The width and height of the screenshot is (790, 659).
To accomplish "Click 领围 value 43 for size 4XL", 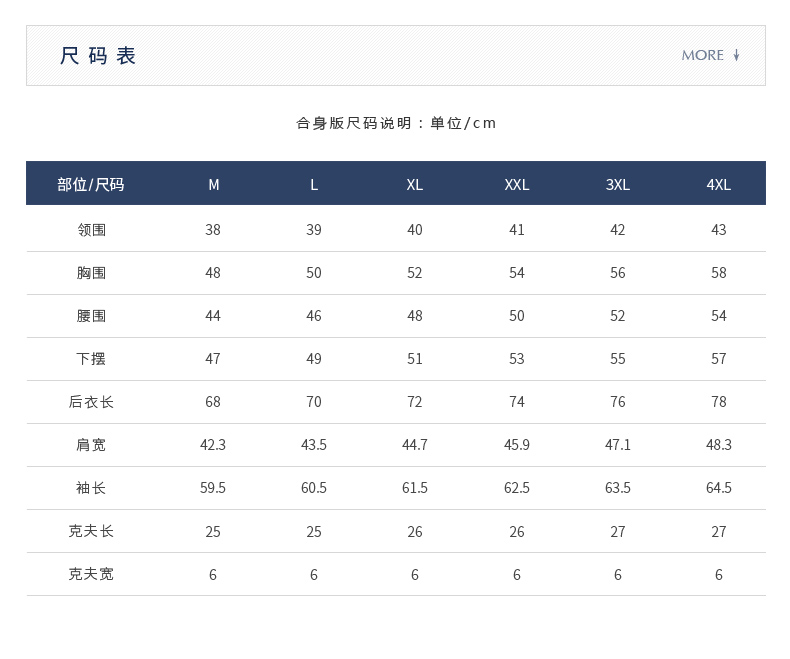I will point(718,230).
